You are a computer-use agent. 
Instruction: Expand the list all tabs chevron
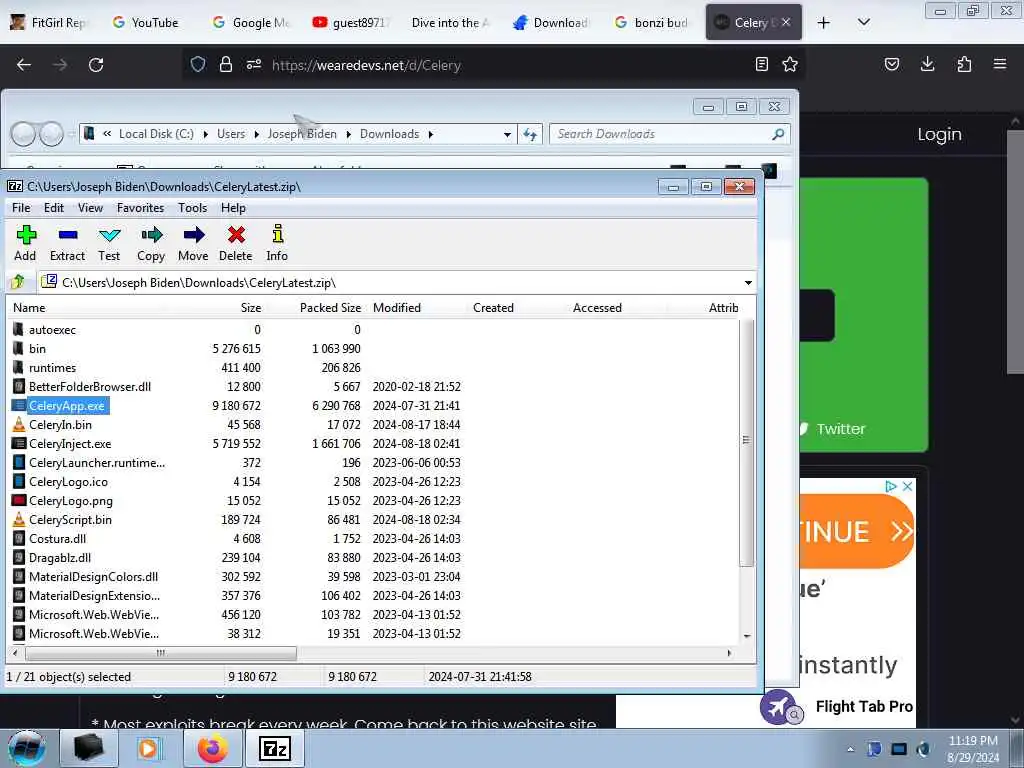[x=863, y=22]
